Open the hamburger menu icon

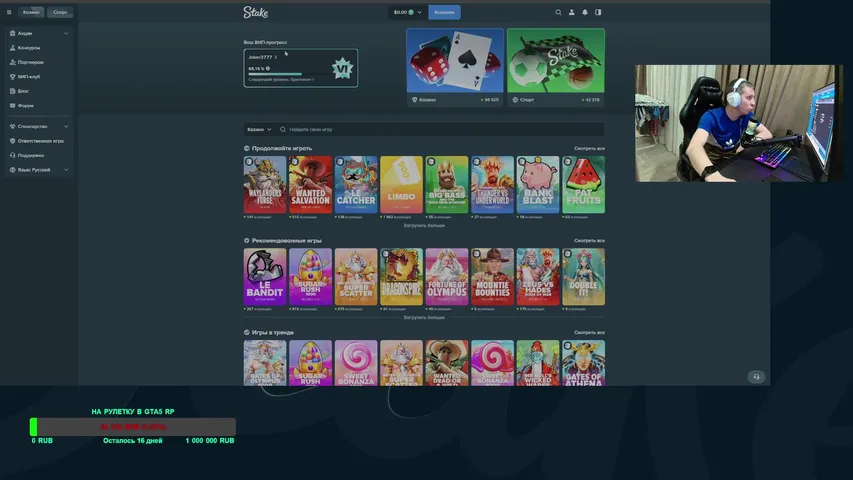(9, 12)
